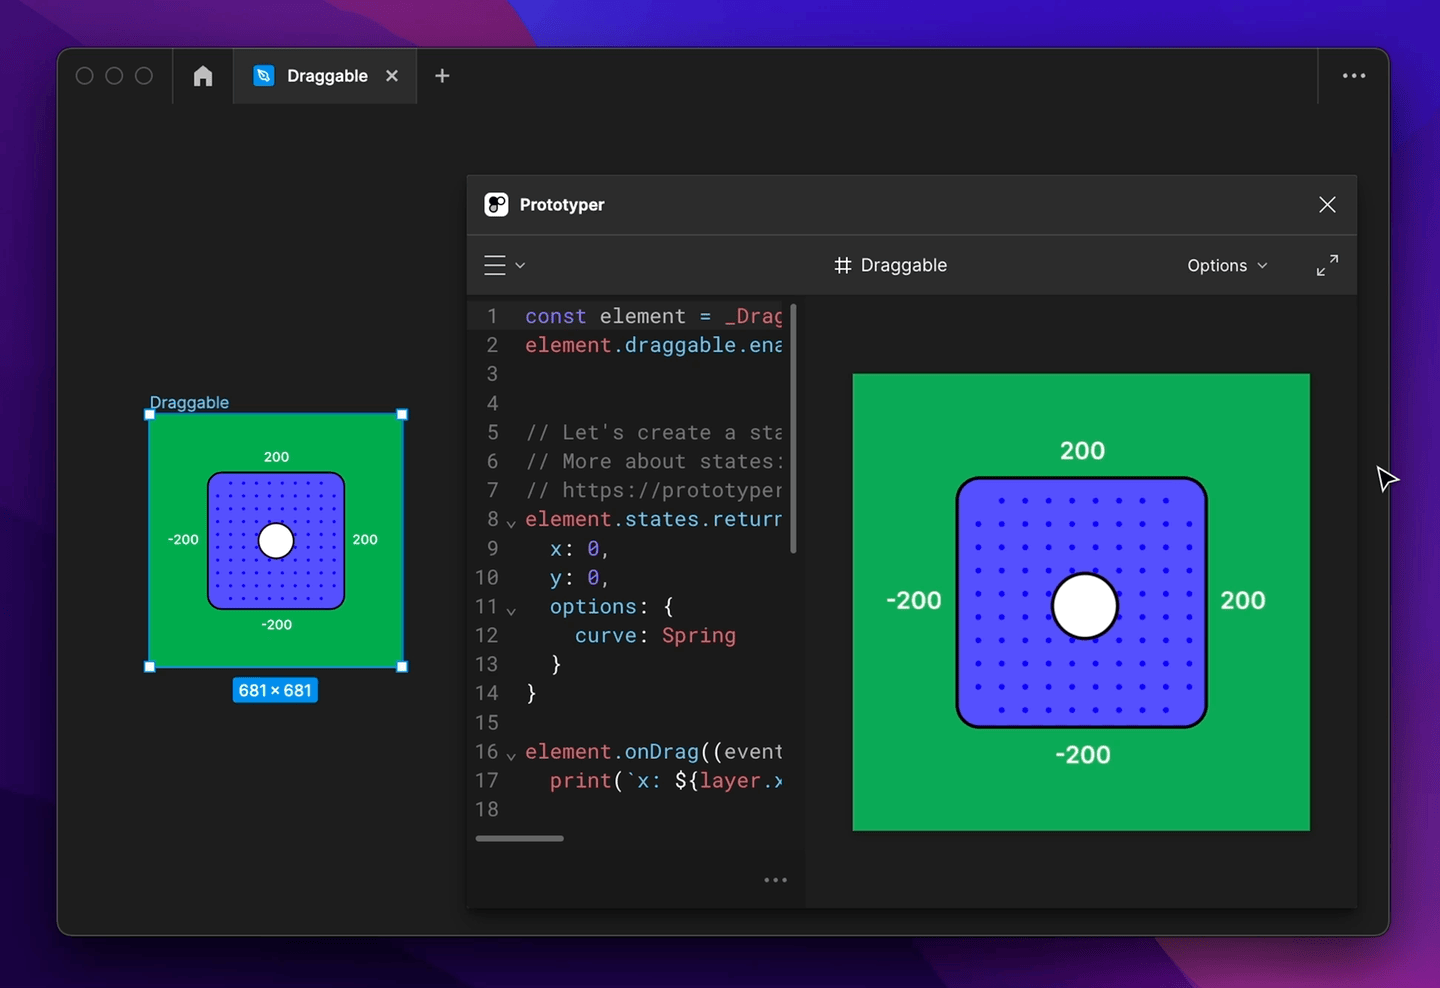
Task: Close the Prototyper panel
Action: coord(1327,204)
